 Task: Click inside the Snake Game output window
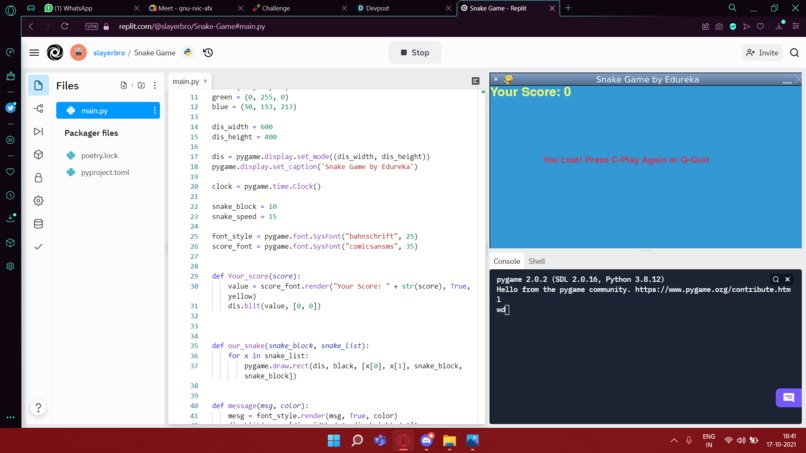[645, 167]
